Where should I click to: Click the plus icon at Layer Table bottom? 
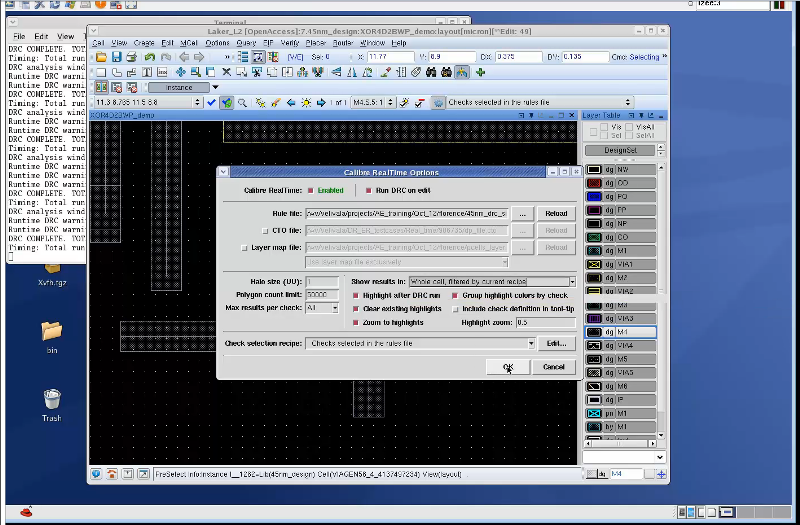661,474
